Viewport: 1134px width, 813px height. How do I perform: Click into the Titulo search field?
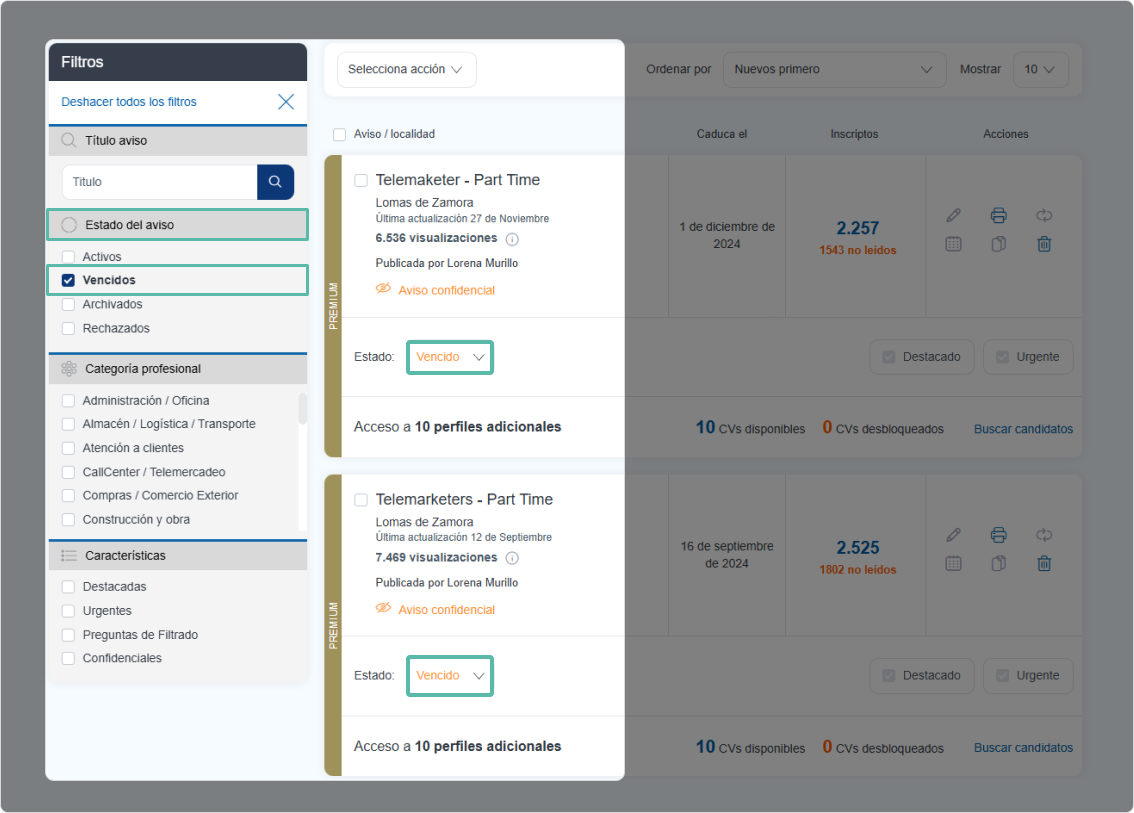160,182
